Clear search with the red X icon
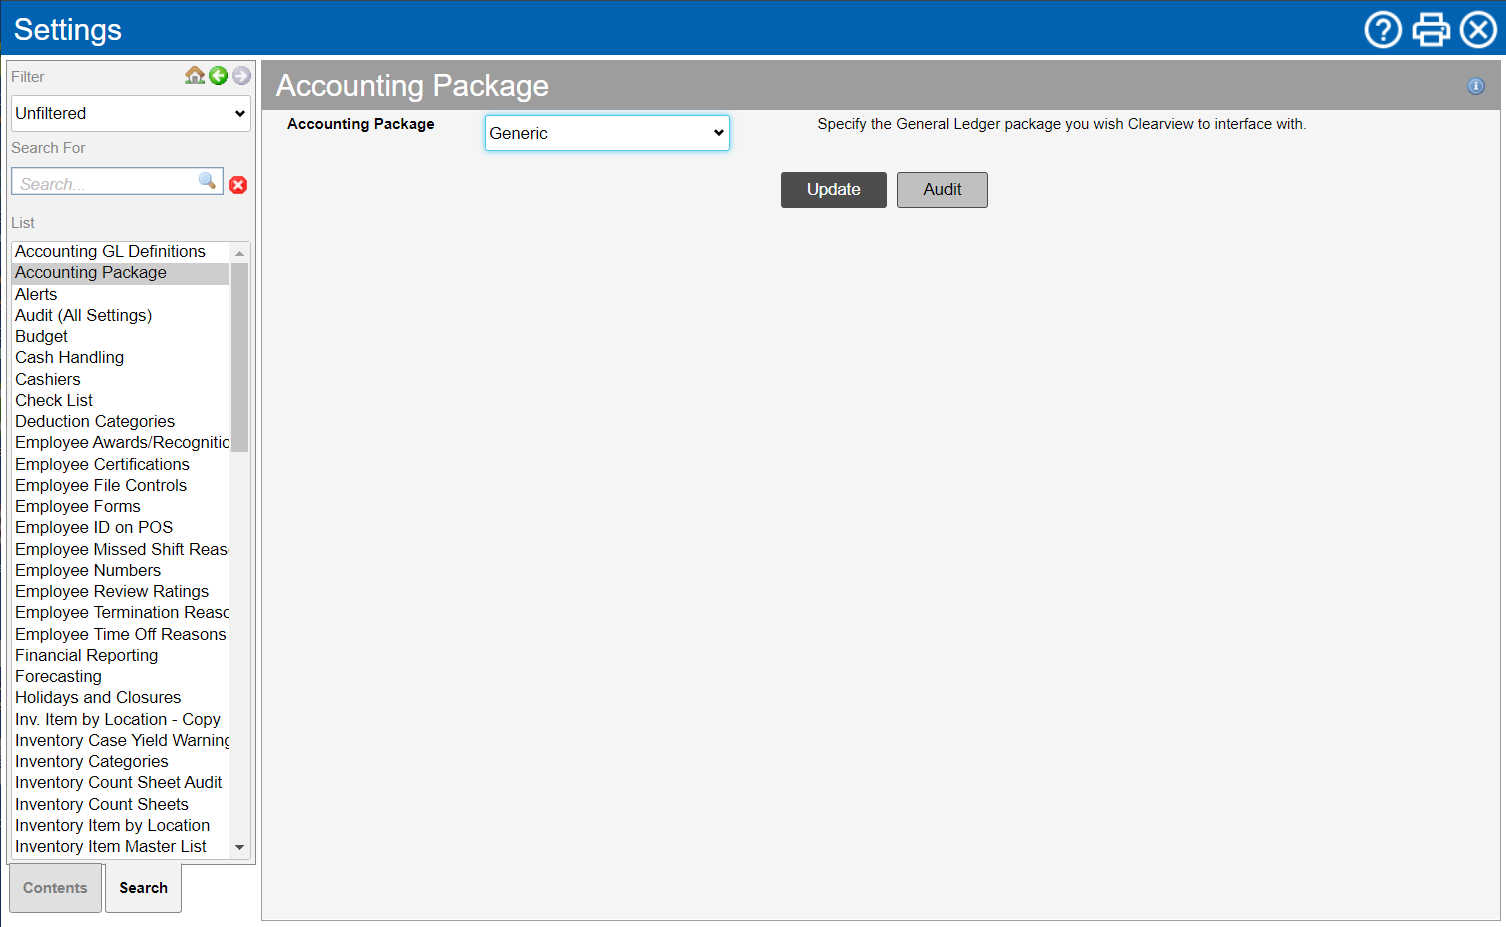Screen dimensions: 1506x927 point(238,185)
